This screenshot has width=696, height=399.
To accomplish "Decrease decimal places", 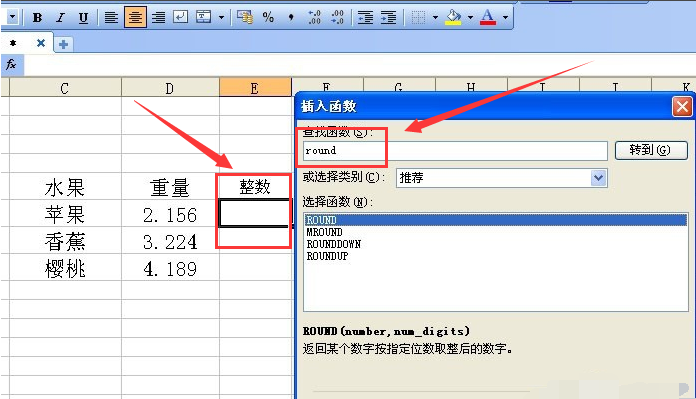I will tap(337, 18).
